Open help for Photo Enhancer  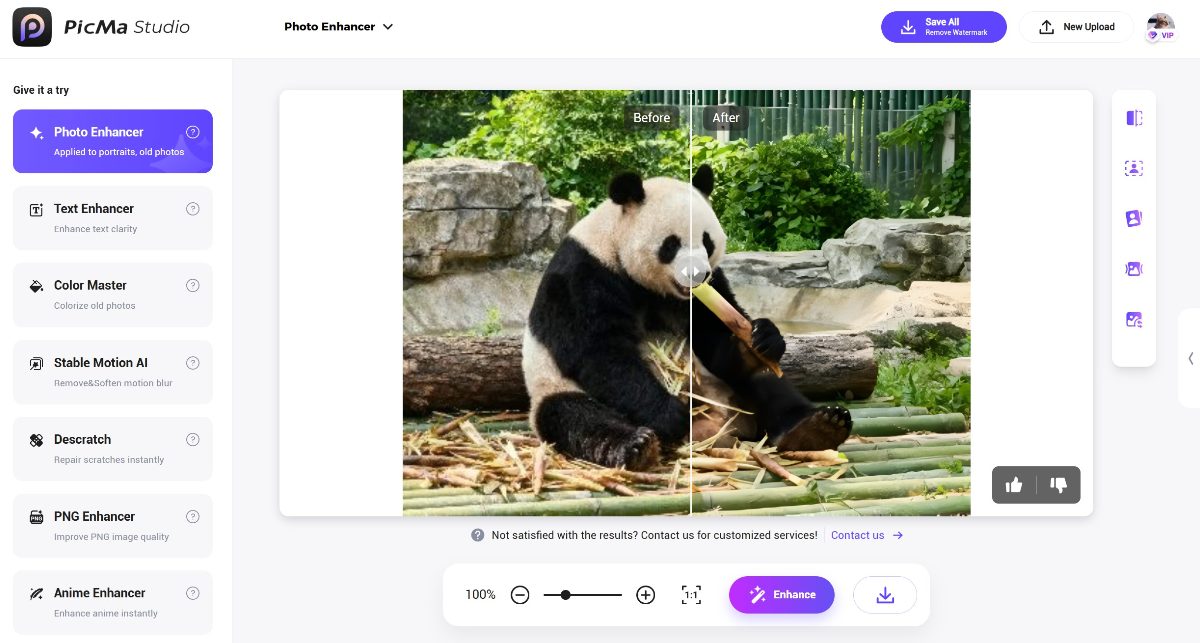coord(193,132)
